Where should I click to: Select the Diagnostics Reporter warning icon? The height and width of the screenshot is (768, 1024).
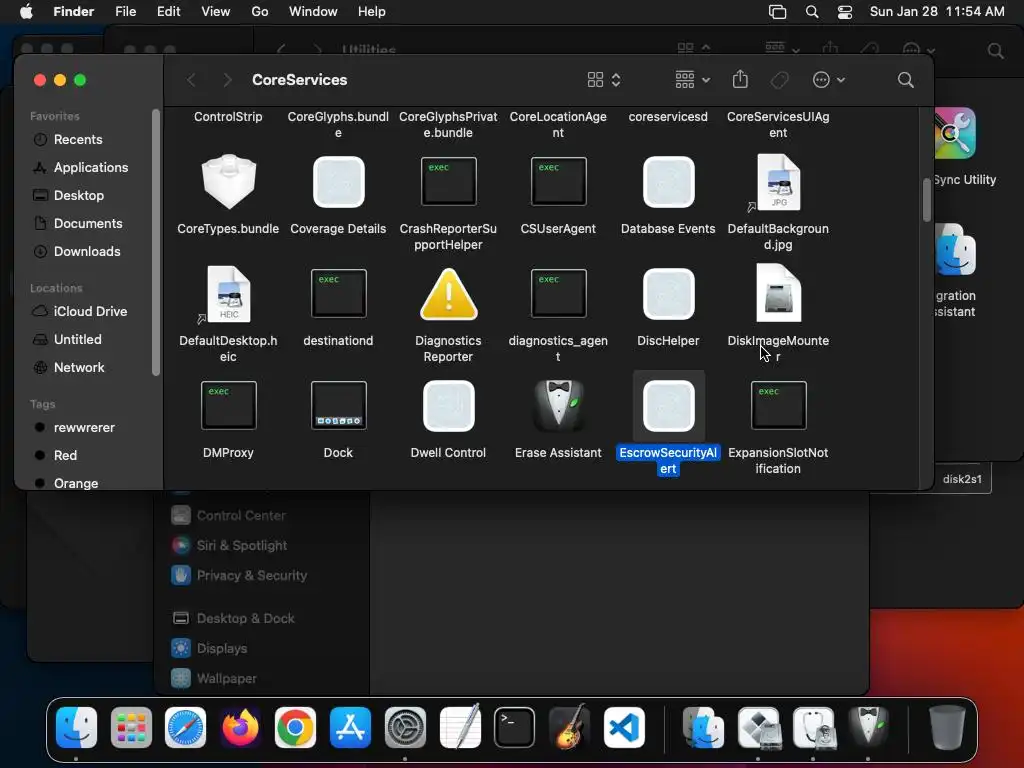[448, 294]
